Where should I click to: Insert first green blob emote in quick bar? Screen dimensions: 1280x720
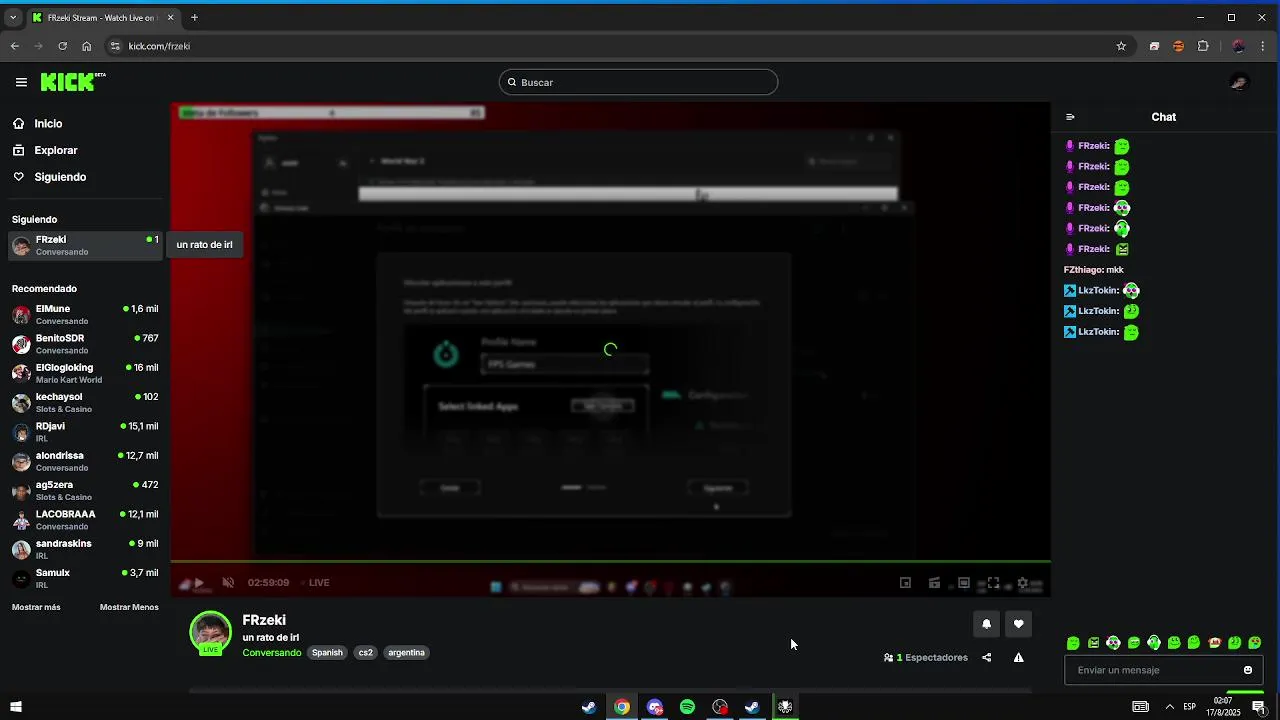pos(1073,643)
